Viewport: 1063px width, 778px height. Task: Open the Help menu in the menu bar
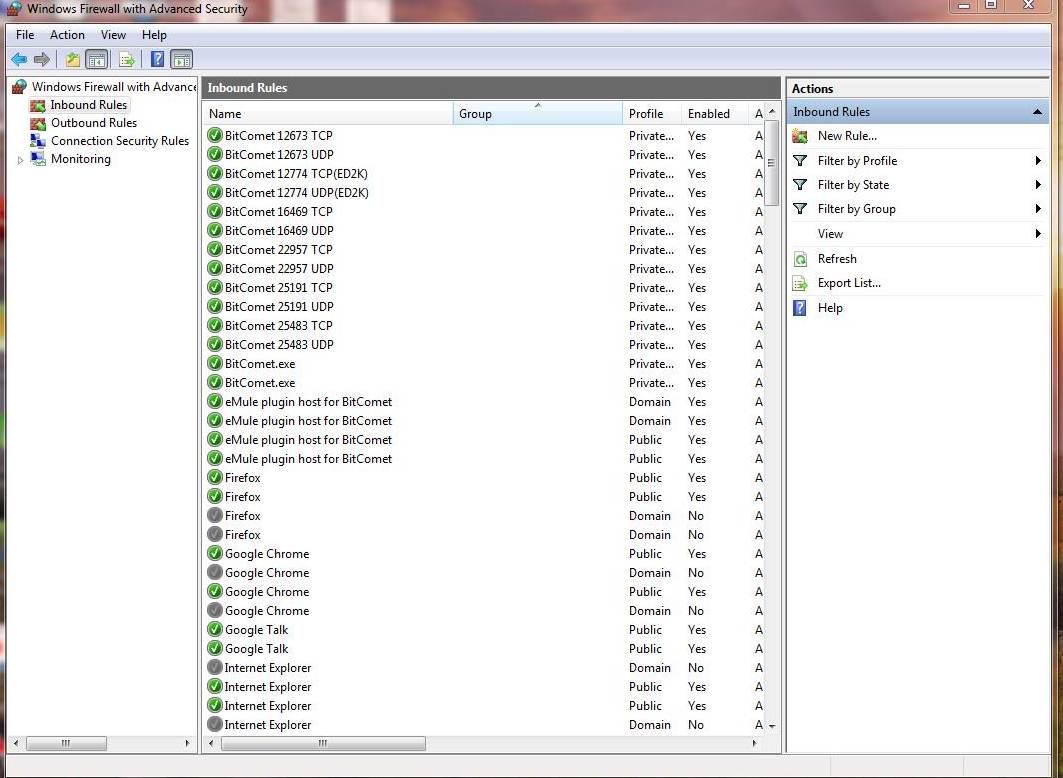point(154,35)
